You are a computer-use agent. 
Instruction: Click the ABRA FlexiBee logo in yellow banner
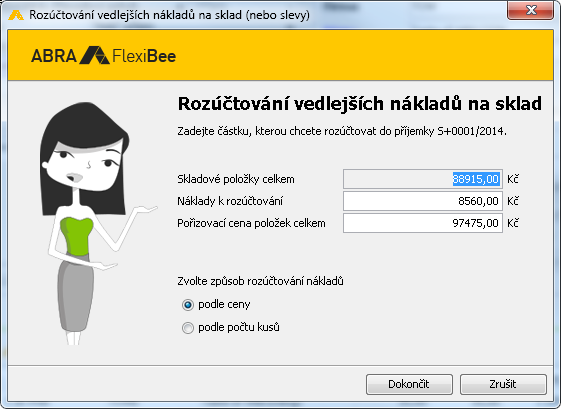tap(103, 55)
